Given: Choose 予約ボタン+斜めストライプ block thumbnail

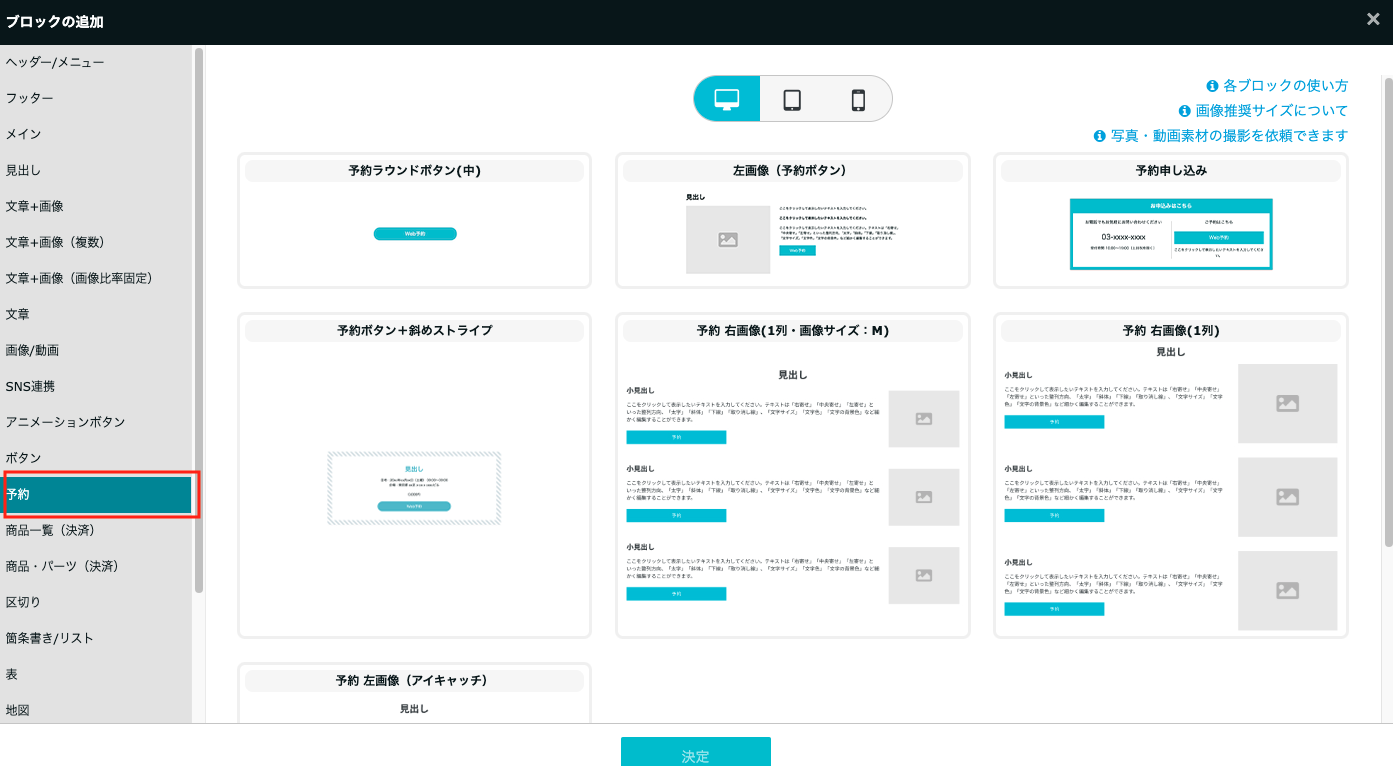Looking at the screenshot, I should tap(414, 475).
